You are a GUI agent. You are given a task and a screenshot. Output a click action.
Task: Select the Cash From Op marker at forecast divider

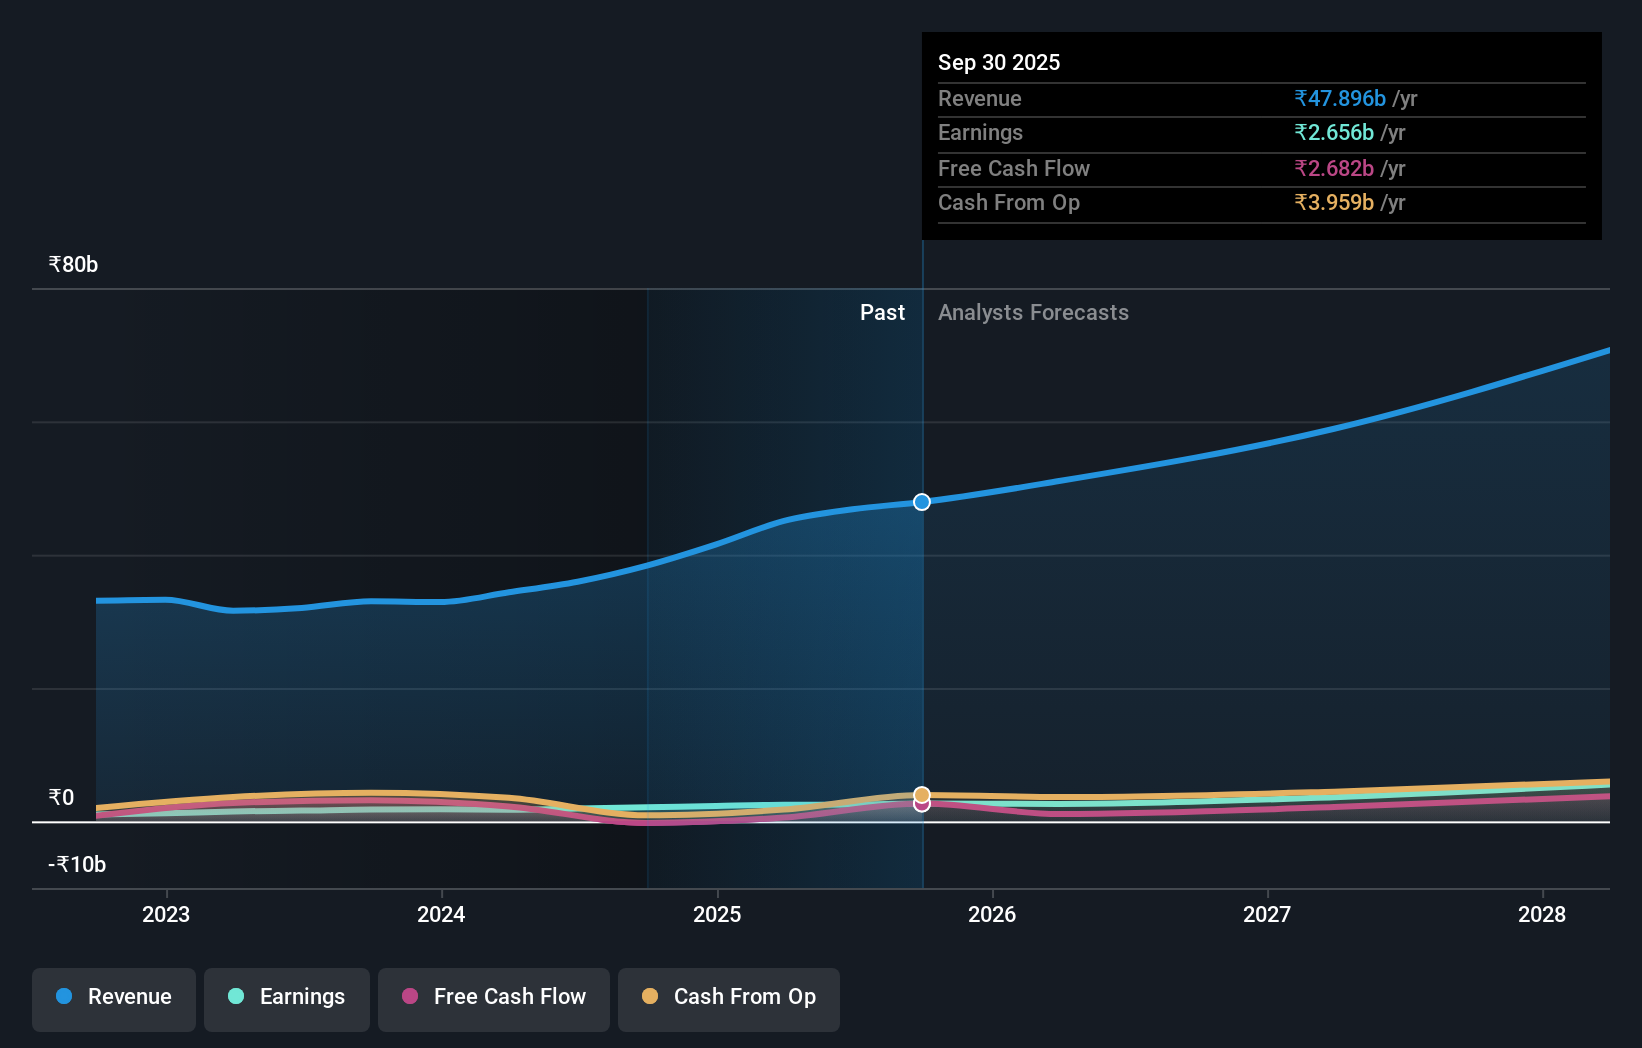coord(921,793)
